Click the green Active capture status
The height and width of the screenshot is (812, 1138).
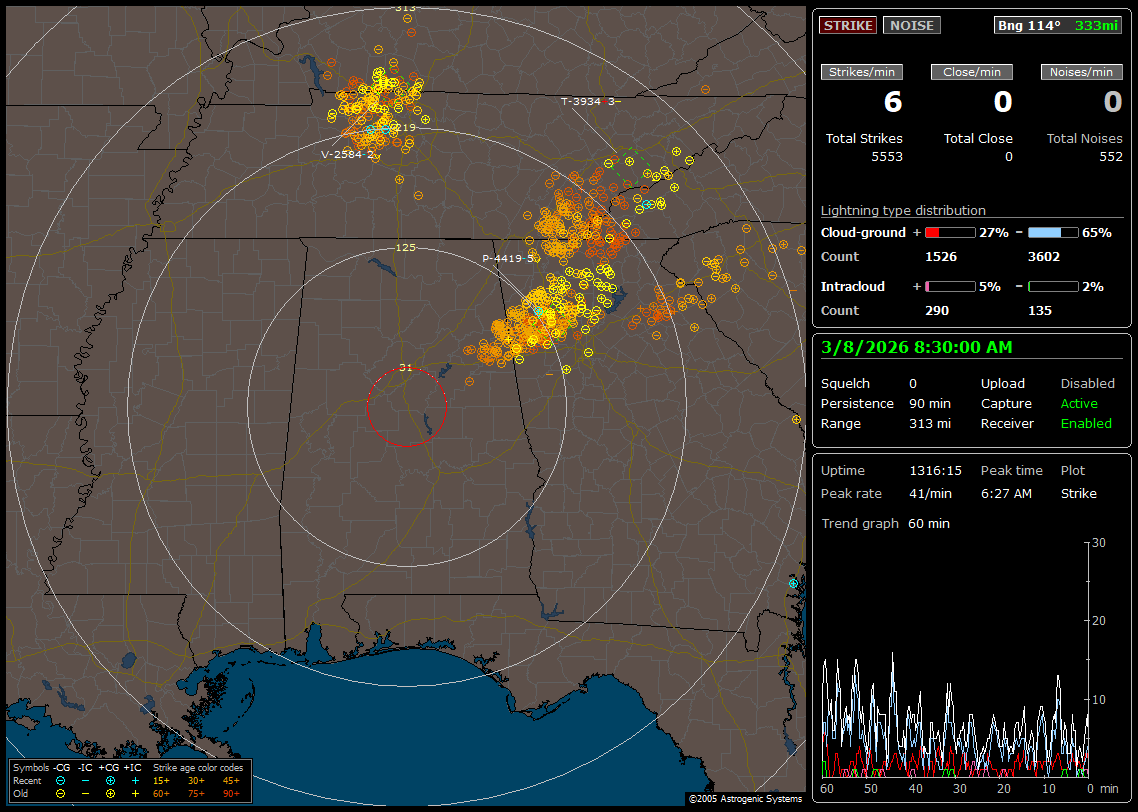coord(1079,404)
